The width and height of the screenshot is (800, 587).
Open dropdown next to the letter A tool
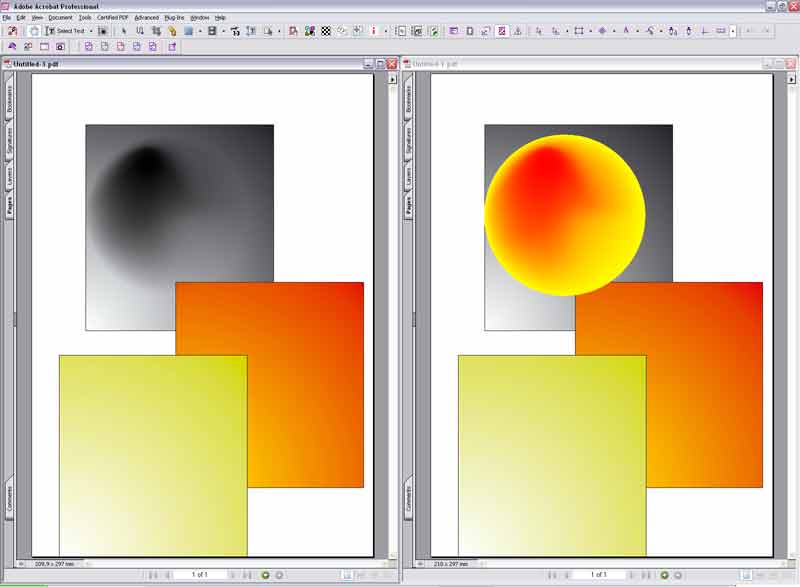pyautogui.click(x=637, y=31)
